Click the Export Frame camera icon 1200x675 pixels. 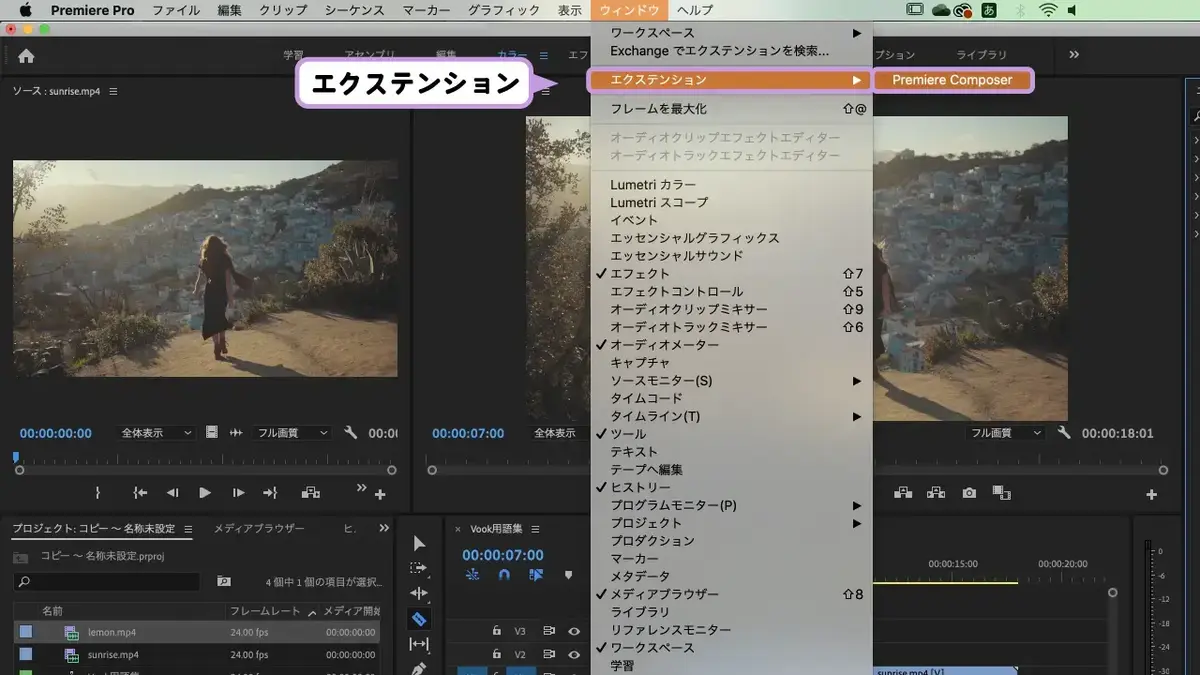point(969,493)
